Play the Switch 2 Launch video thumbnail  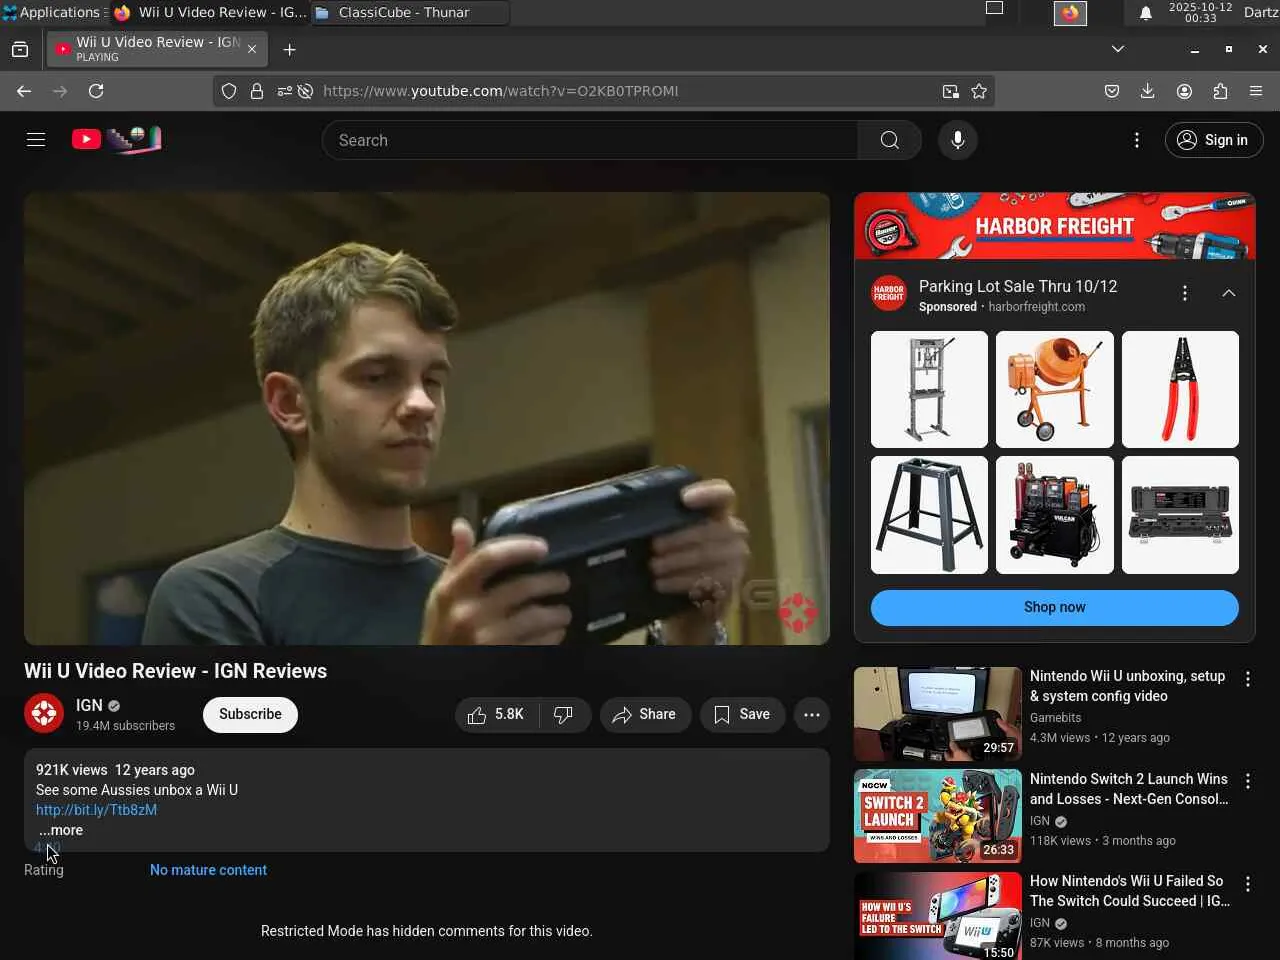click(938, 816)
